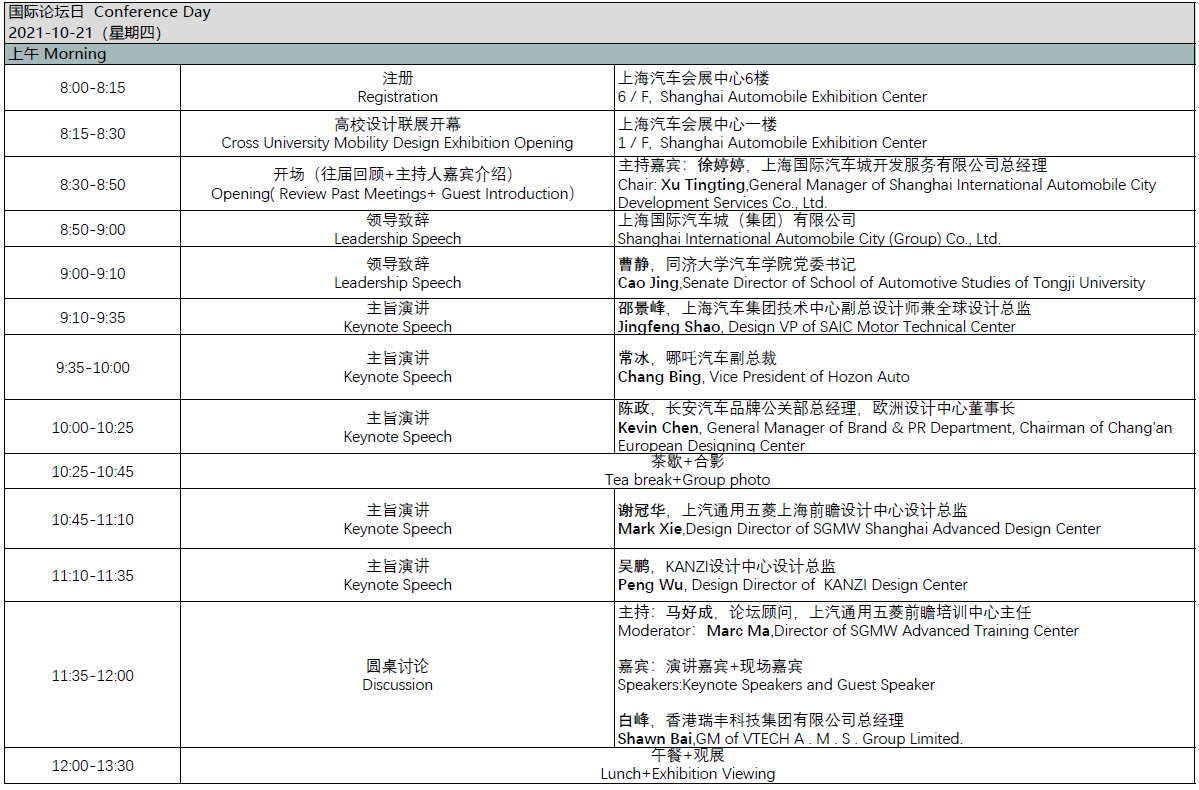The image size is (1199, 790).
Task: Select the Peng Wu KANZI entry
Action: 792,585
